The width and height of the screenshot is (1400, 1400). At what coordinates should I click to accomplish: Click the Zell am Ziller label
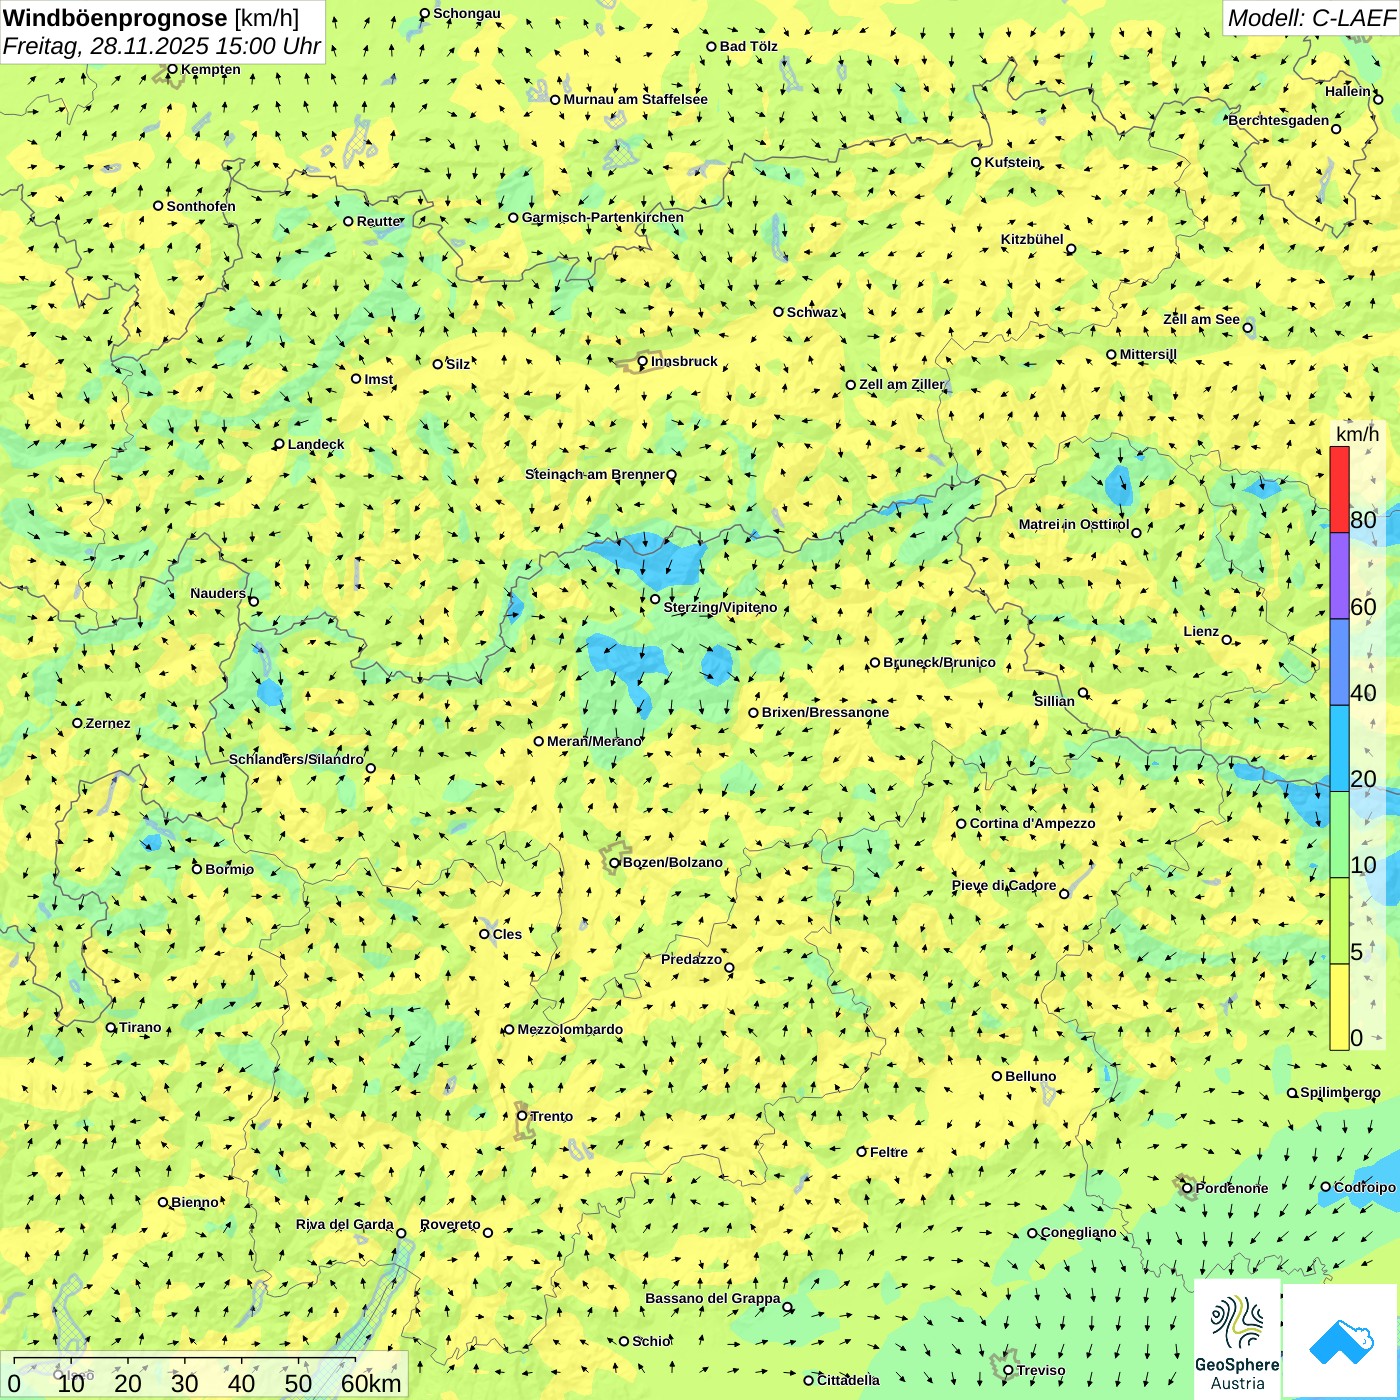(902, 384)
